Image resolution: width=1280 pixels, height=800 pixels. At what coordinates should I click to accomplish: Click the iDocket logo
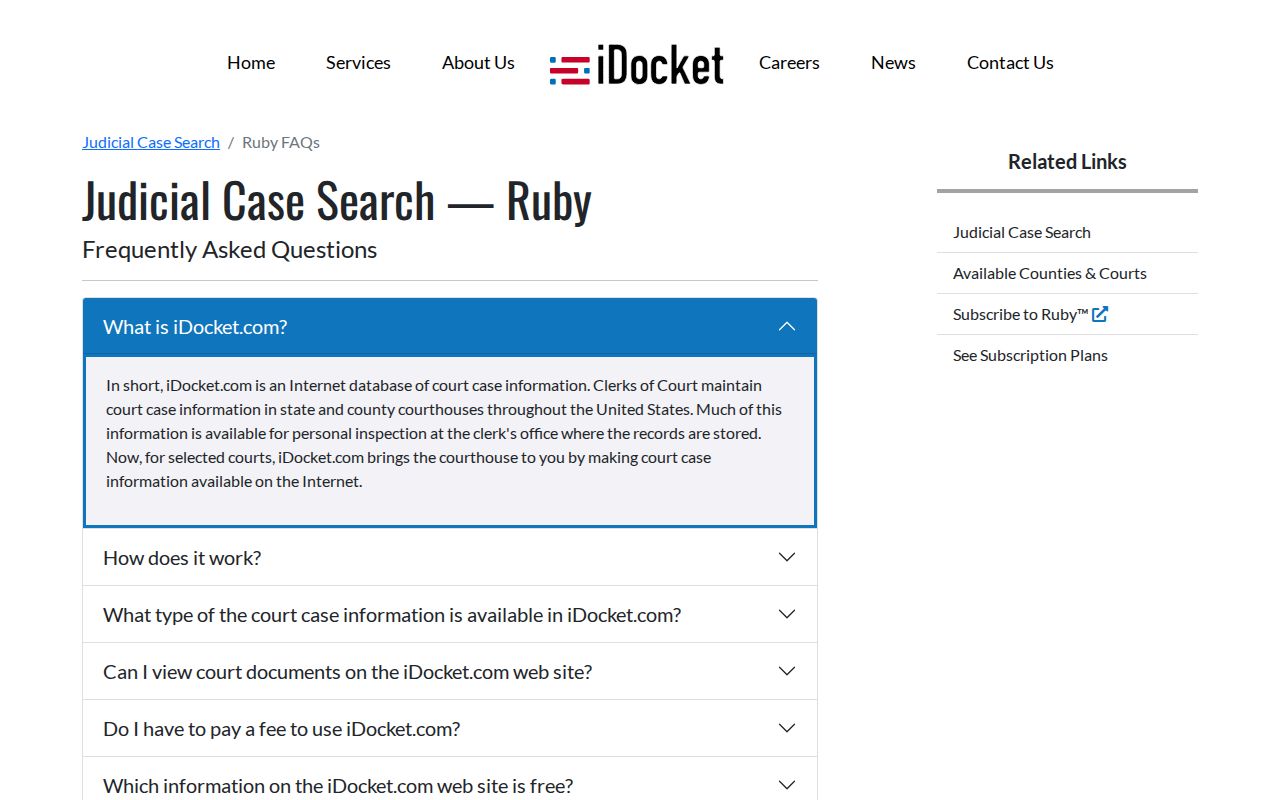(637, 66)
